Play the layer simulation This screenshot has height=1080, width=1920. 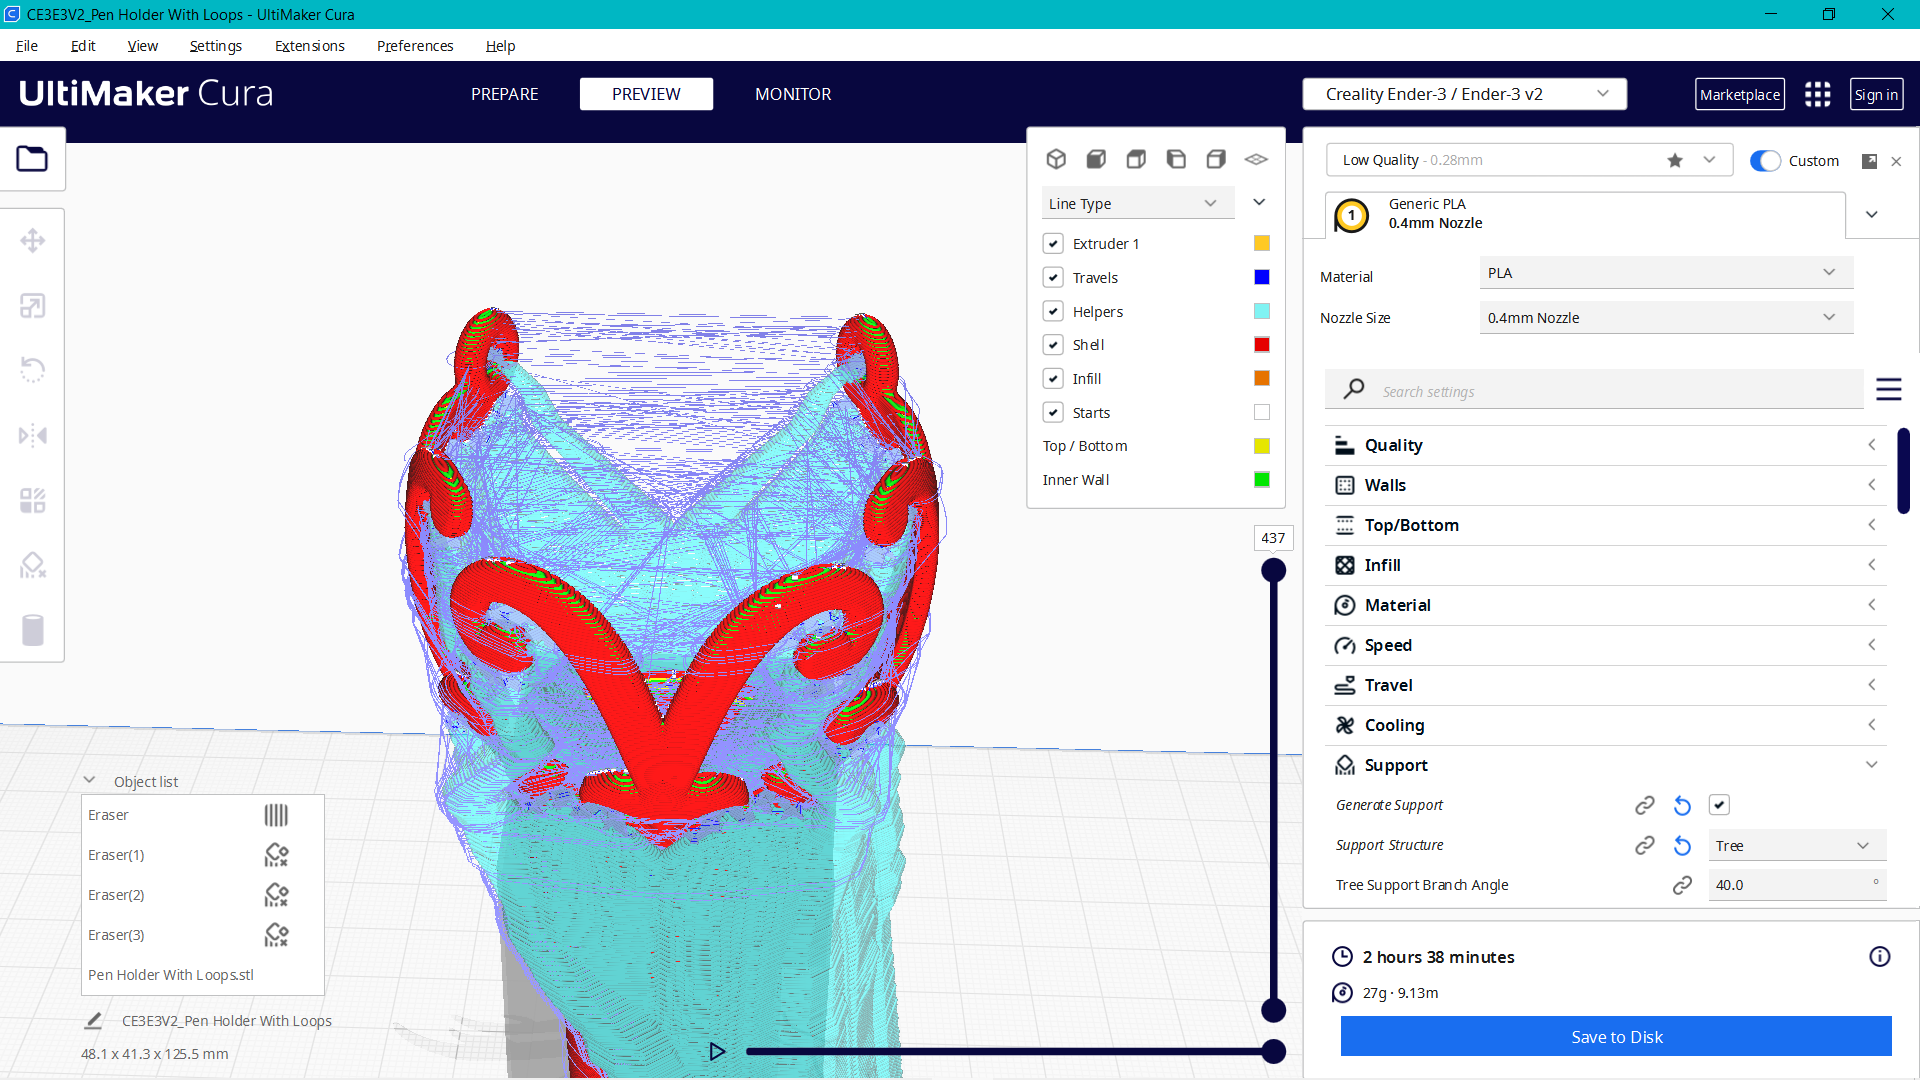tap(717, 1052)
